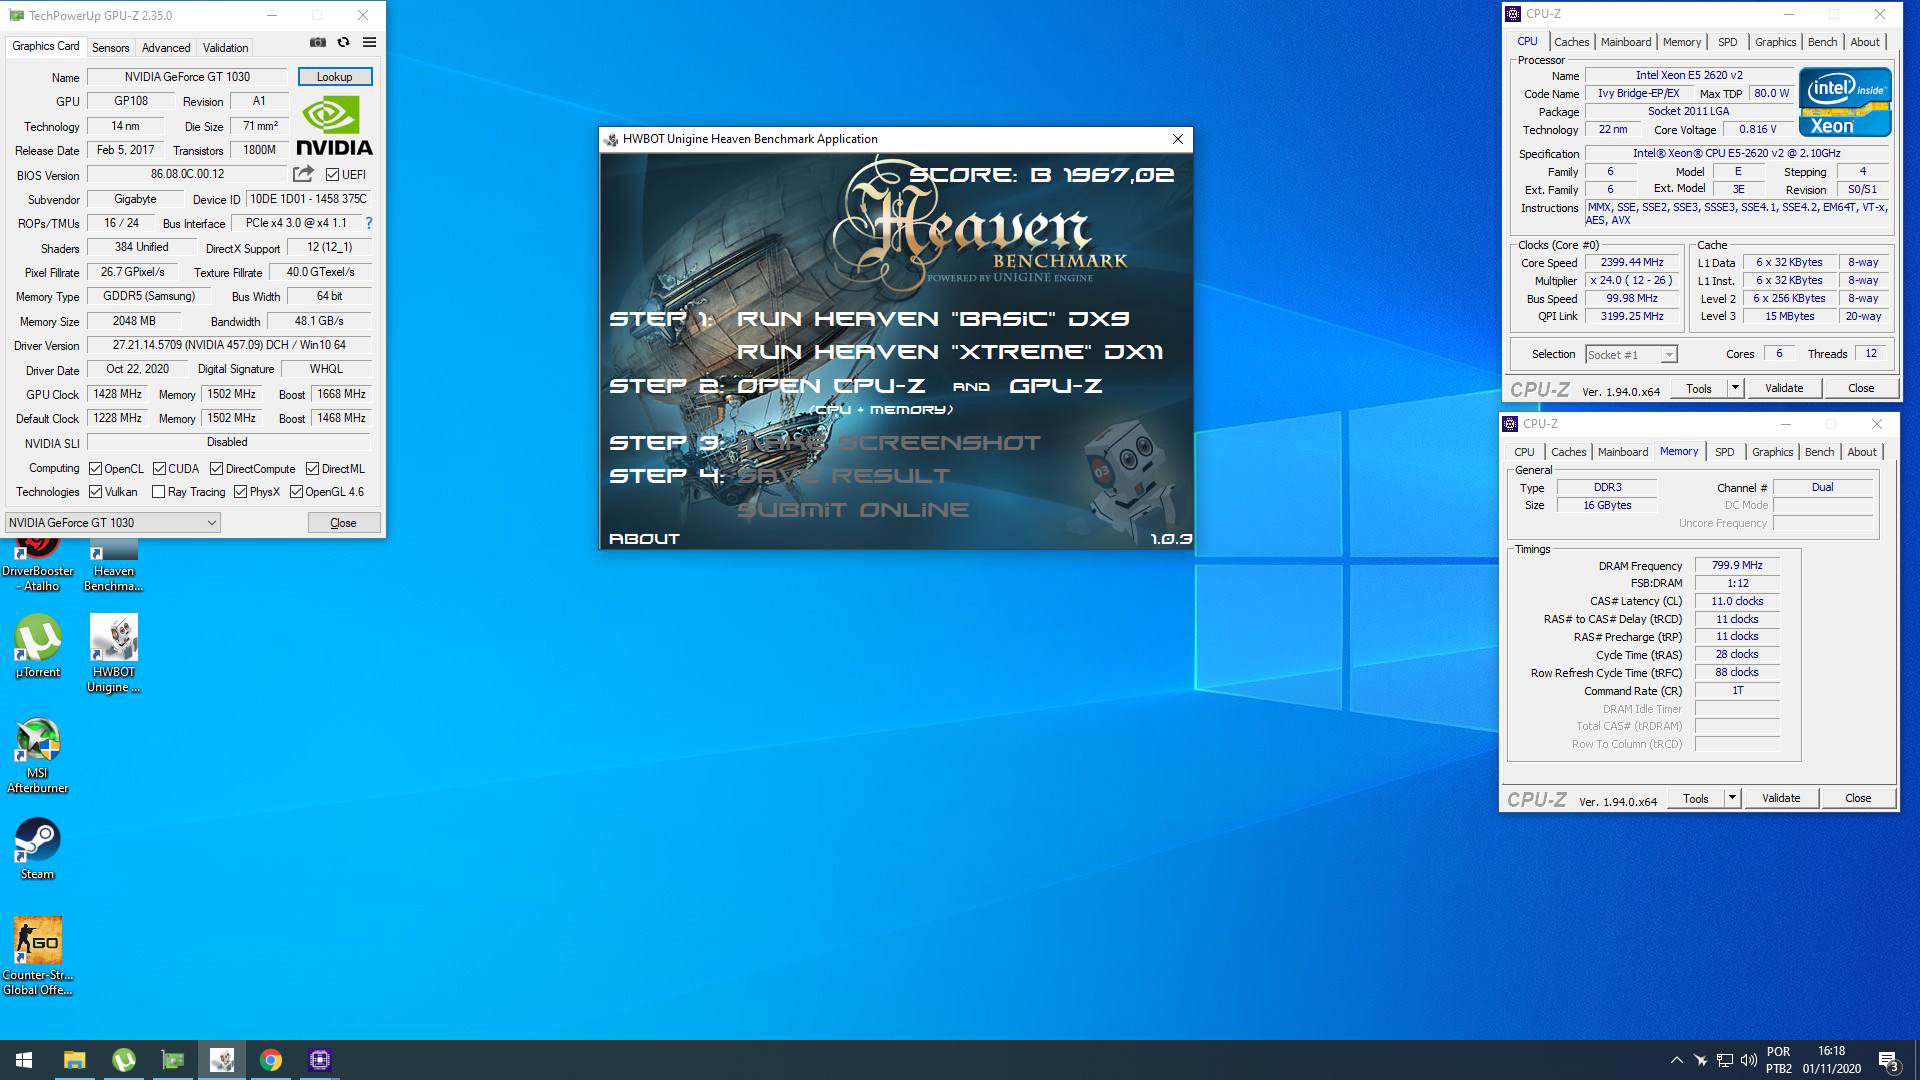
Task: Switch to the Validation tab in GPU-Z
Action: tap(225, 47)
